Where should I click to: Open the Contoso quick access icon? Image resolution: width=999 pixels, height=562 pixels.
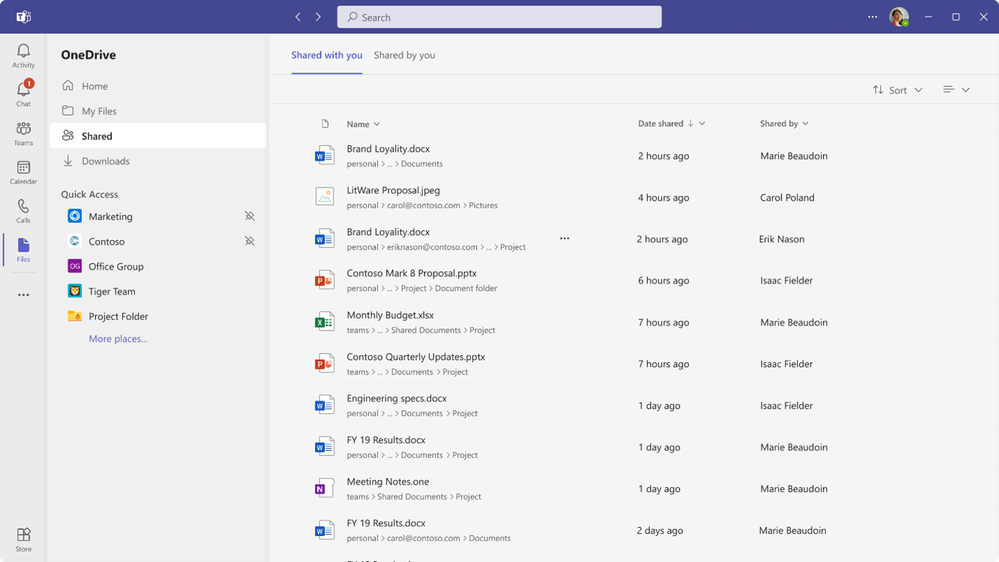click(75, 241)
